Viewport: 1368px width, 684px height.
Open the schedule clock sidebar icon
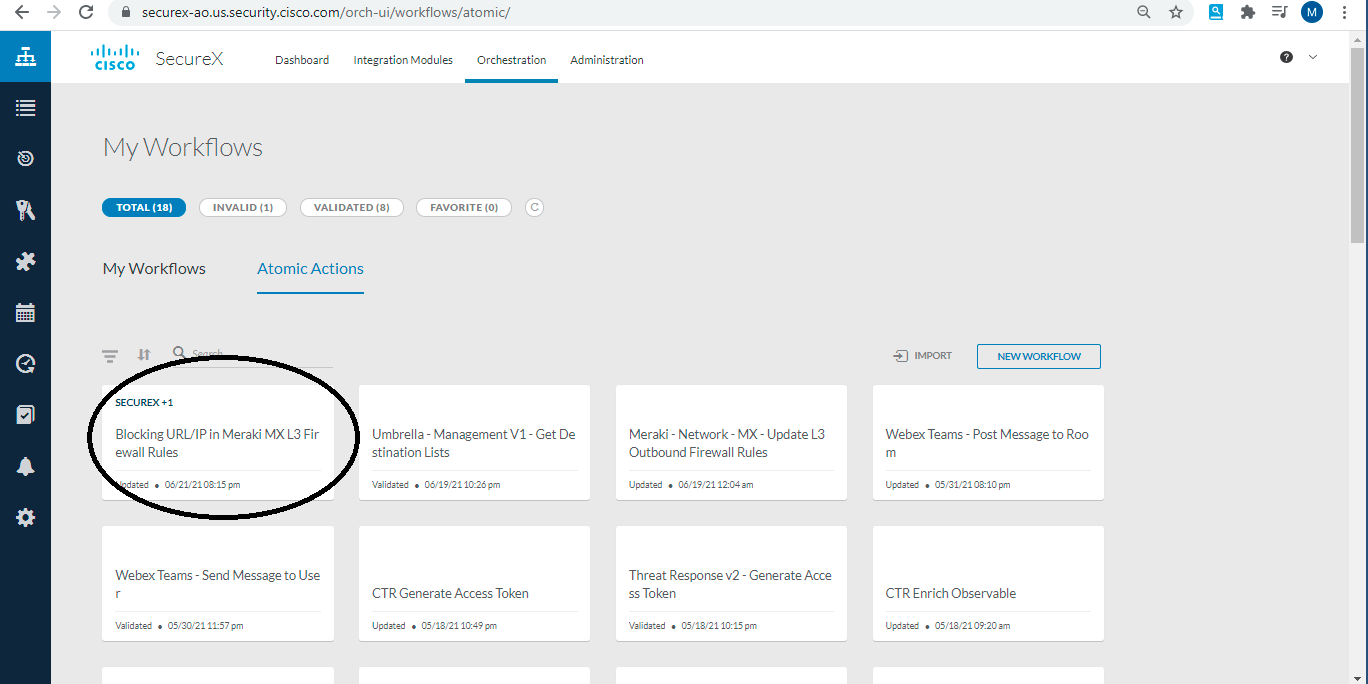tap(25, 364)
